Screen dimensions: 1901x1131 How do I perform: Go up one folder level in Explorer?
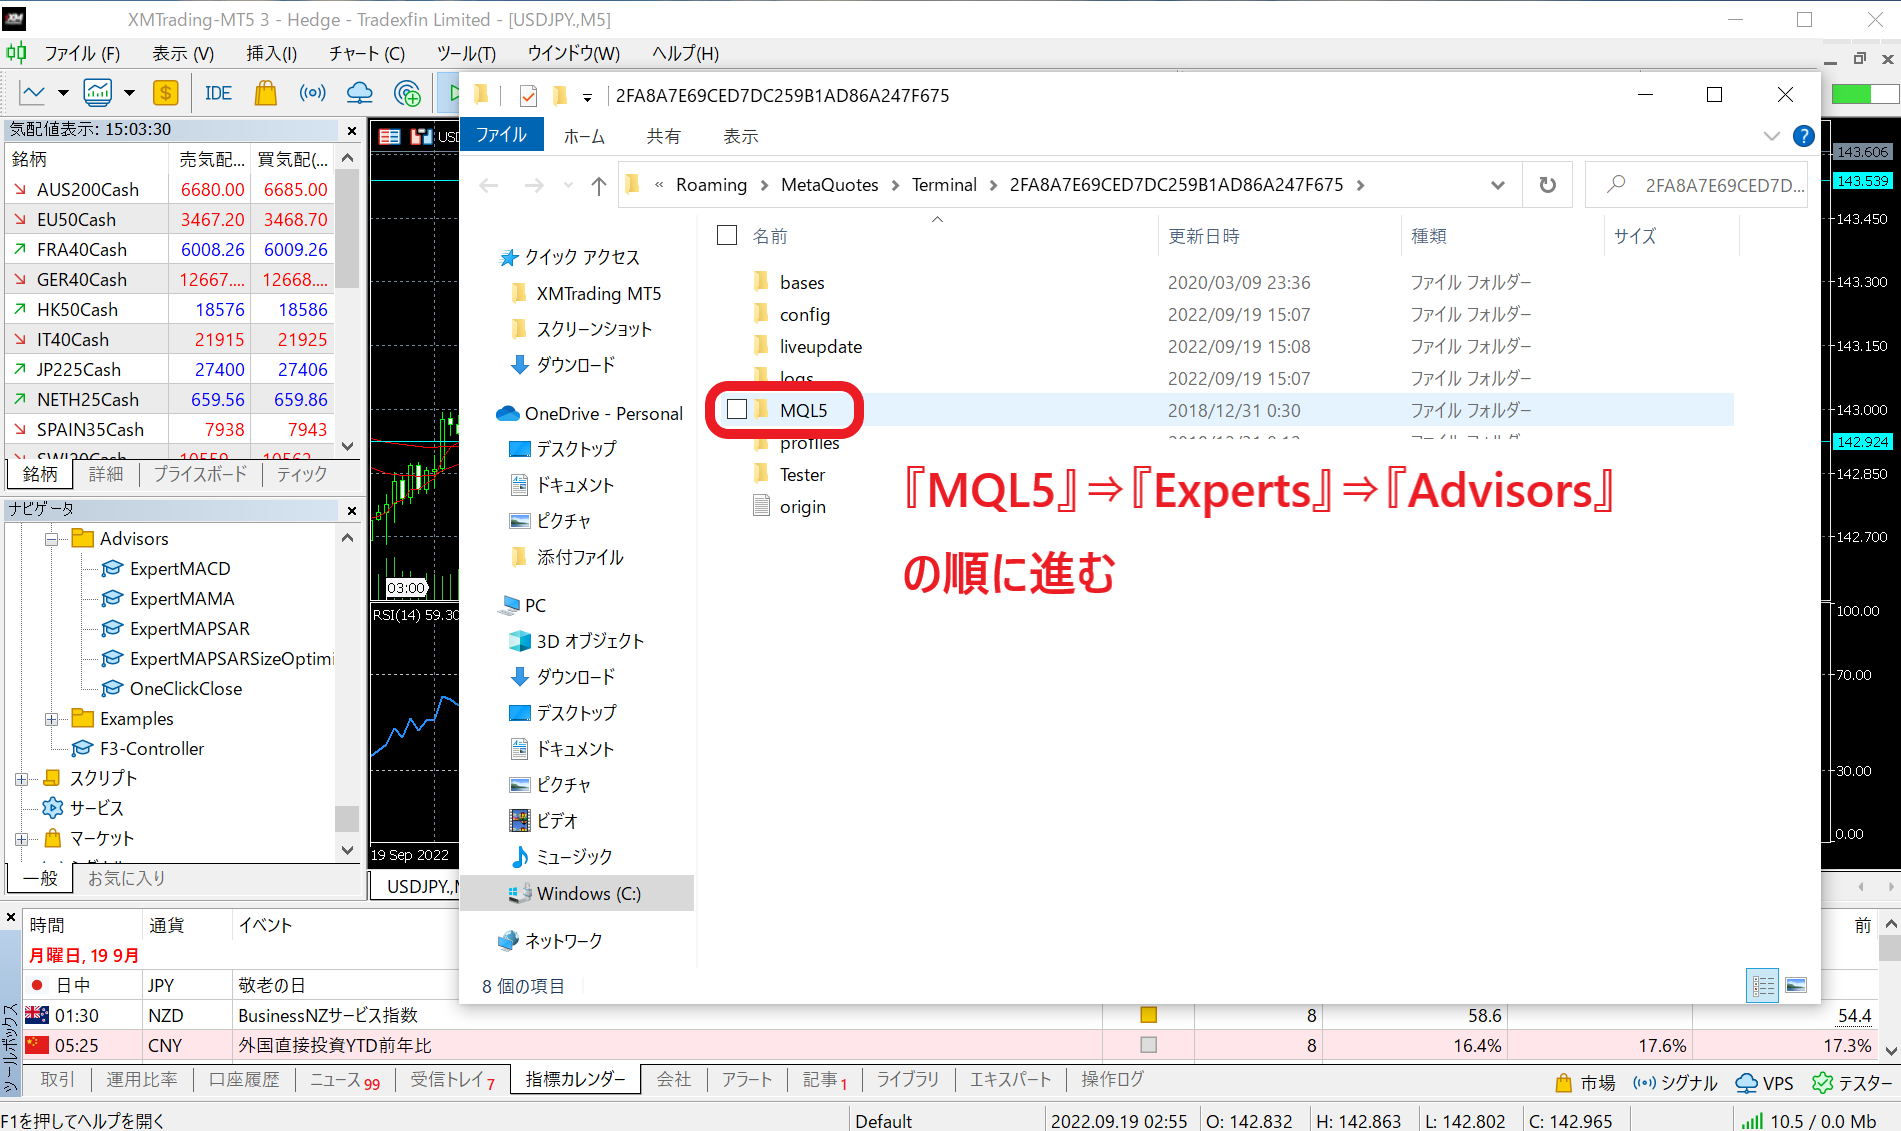tap(599, 185)
